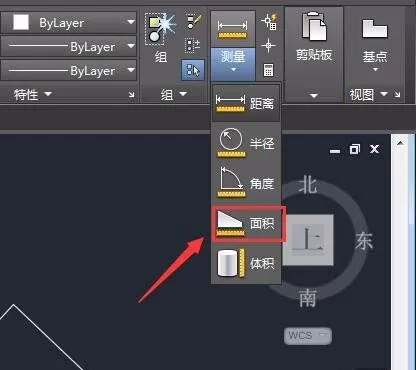This screenshot has height=370, width=416.
Task: Click the ID point crosshair icon
Action: [269, 46]
